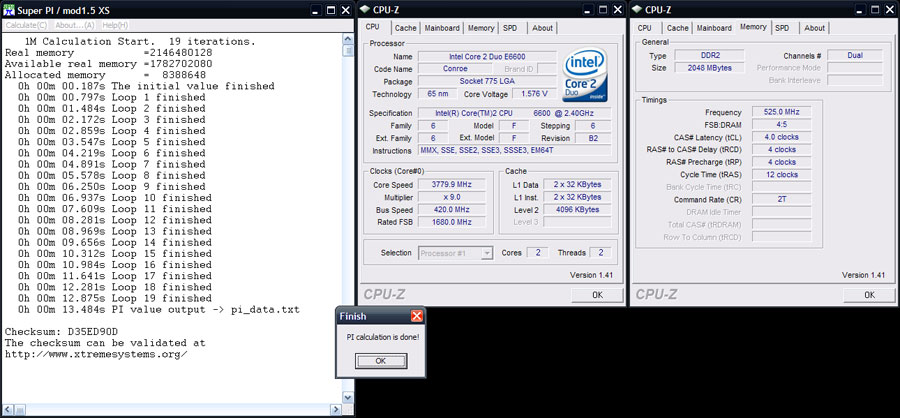Click the Cycle Time value 12 clocks

[x=781, y=175]
